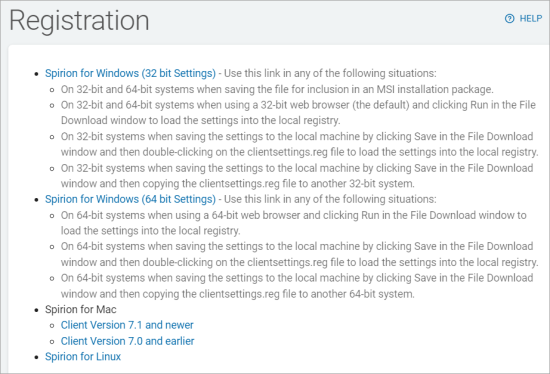550x374 pixels.
Task: Open the Spirion for Linux link
Action: click(x=83, y=357)
